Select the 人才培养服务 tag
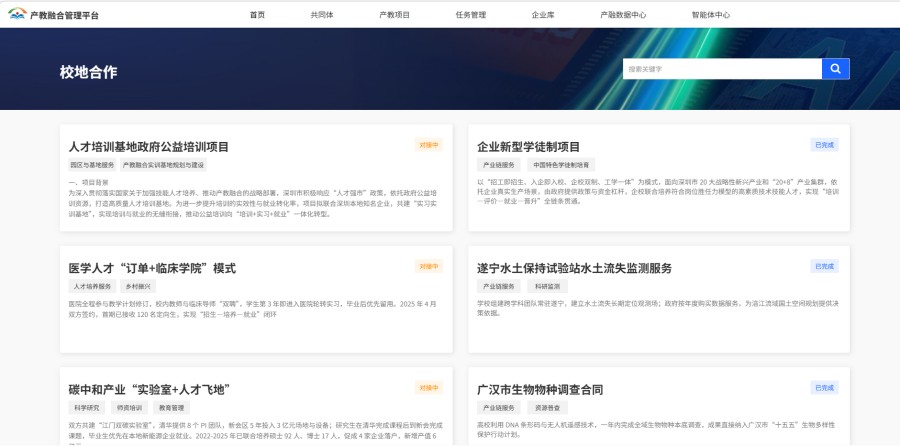The height and width of the screenshot is (446, 900). click(92, 286)
